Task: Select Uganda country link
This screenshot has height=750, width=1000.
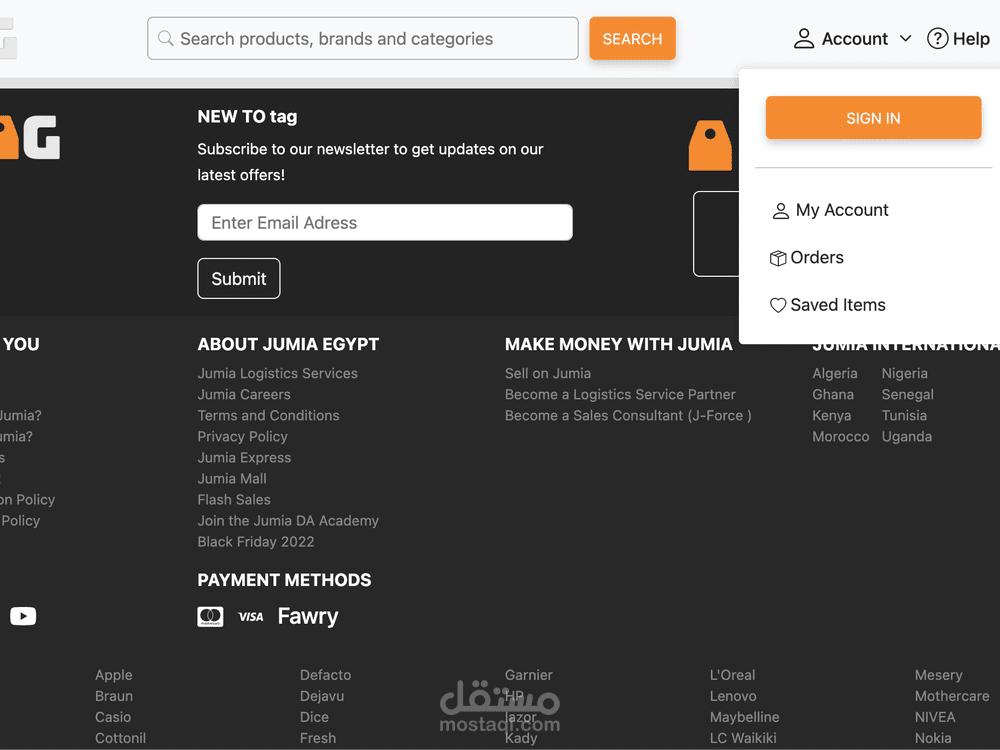Action: [907, 436]
